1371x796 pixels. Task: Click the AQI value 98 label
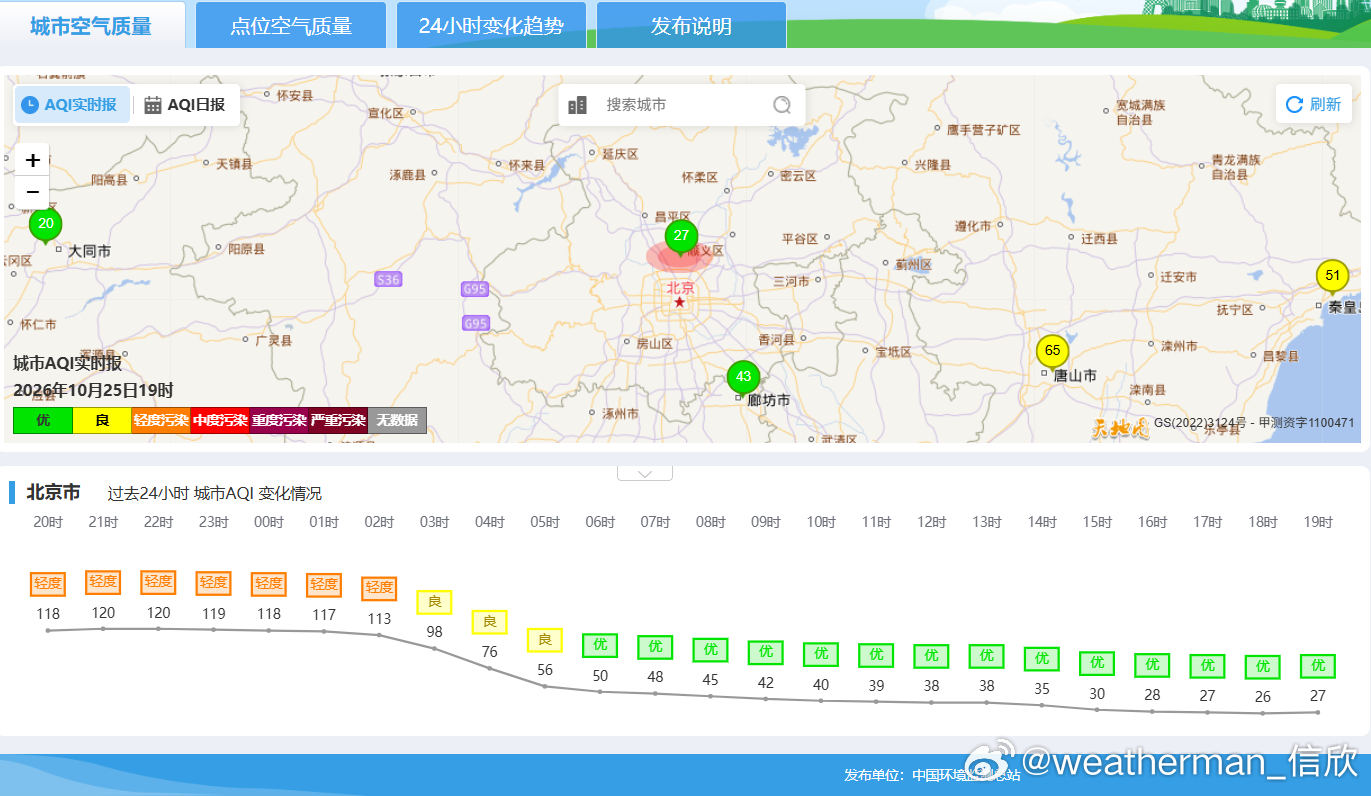[434, 632]
